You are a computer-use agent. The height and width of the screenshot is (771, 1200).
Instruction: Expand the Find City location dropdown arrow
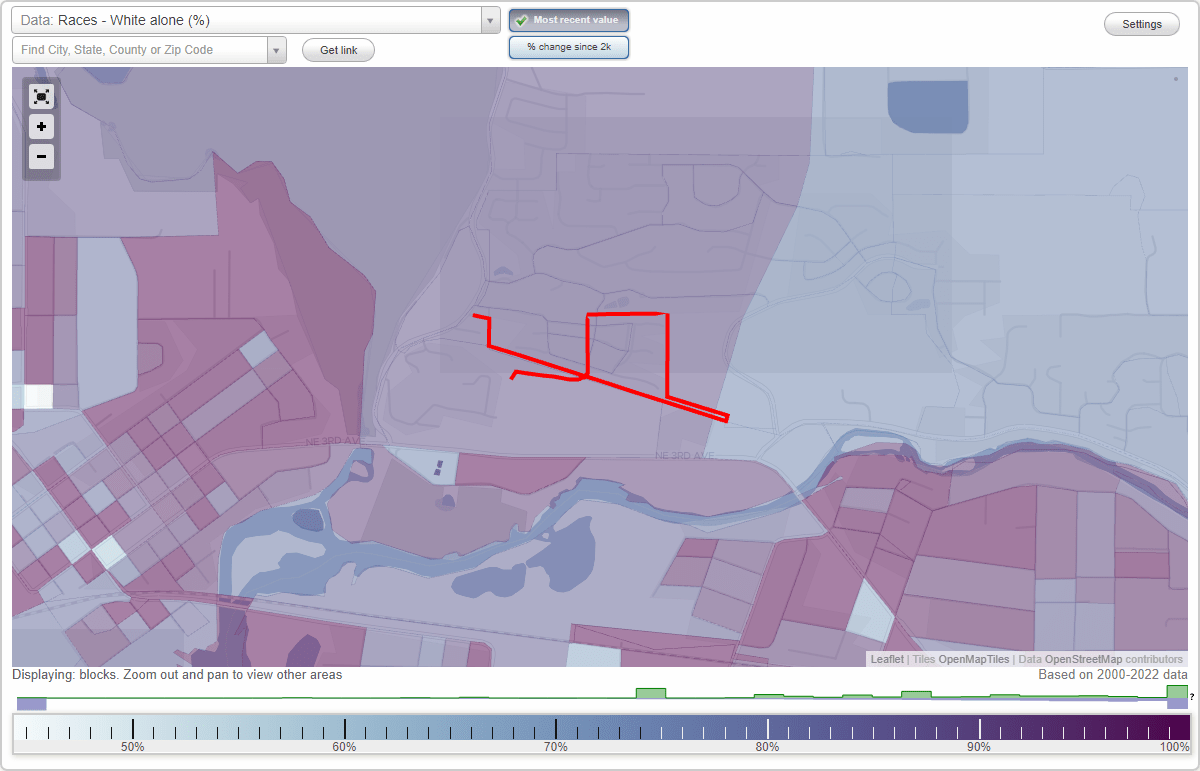[277, 50]
